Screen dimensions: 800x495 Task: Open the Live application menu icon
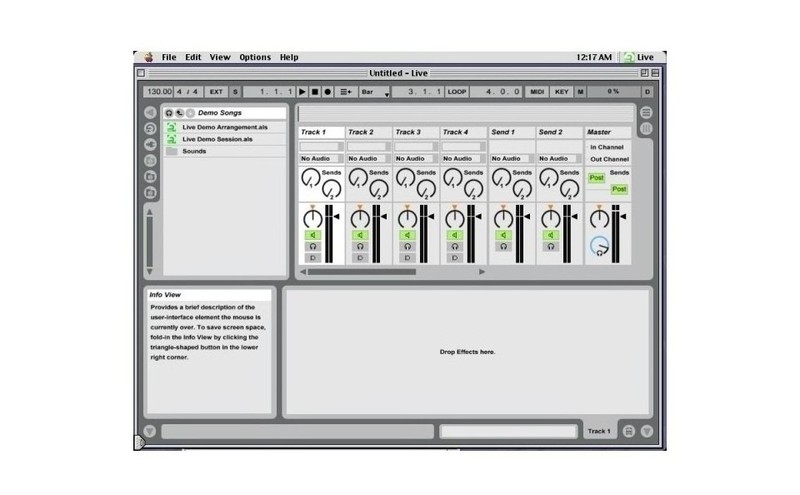point(629,57)
